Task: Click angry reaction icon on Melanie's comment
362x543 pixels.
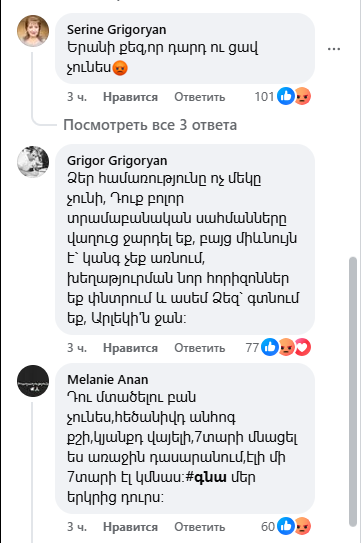Action: (x=303, y=526)
